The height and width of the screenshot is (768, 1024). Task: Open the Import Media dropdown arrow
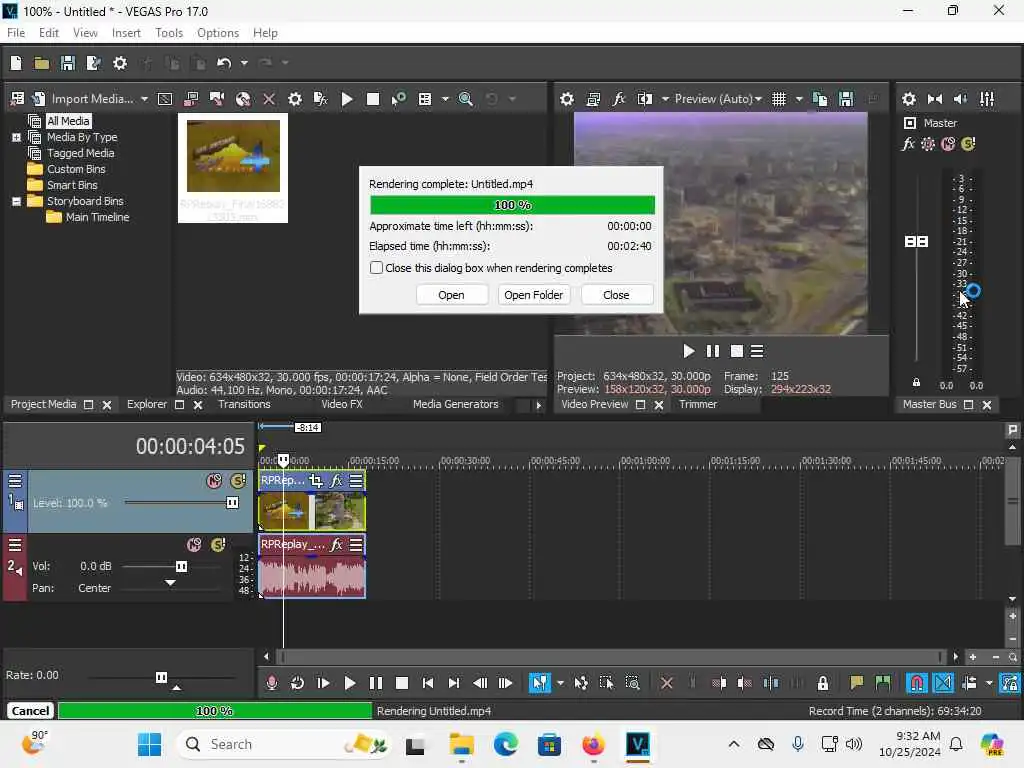coord(144,99)
